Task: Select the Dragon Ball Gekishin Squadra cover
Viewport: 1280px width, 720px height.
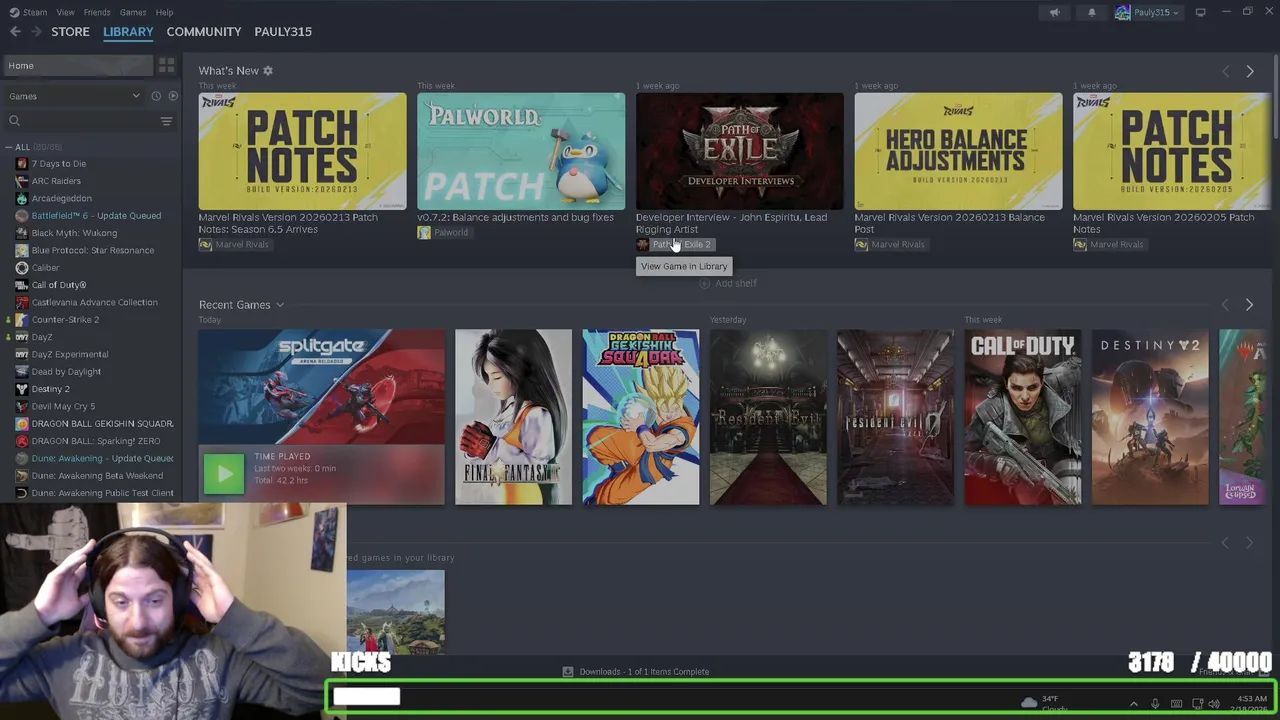Action: pos(641,417)
